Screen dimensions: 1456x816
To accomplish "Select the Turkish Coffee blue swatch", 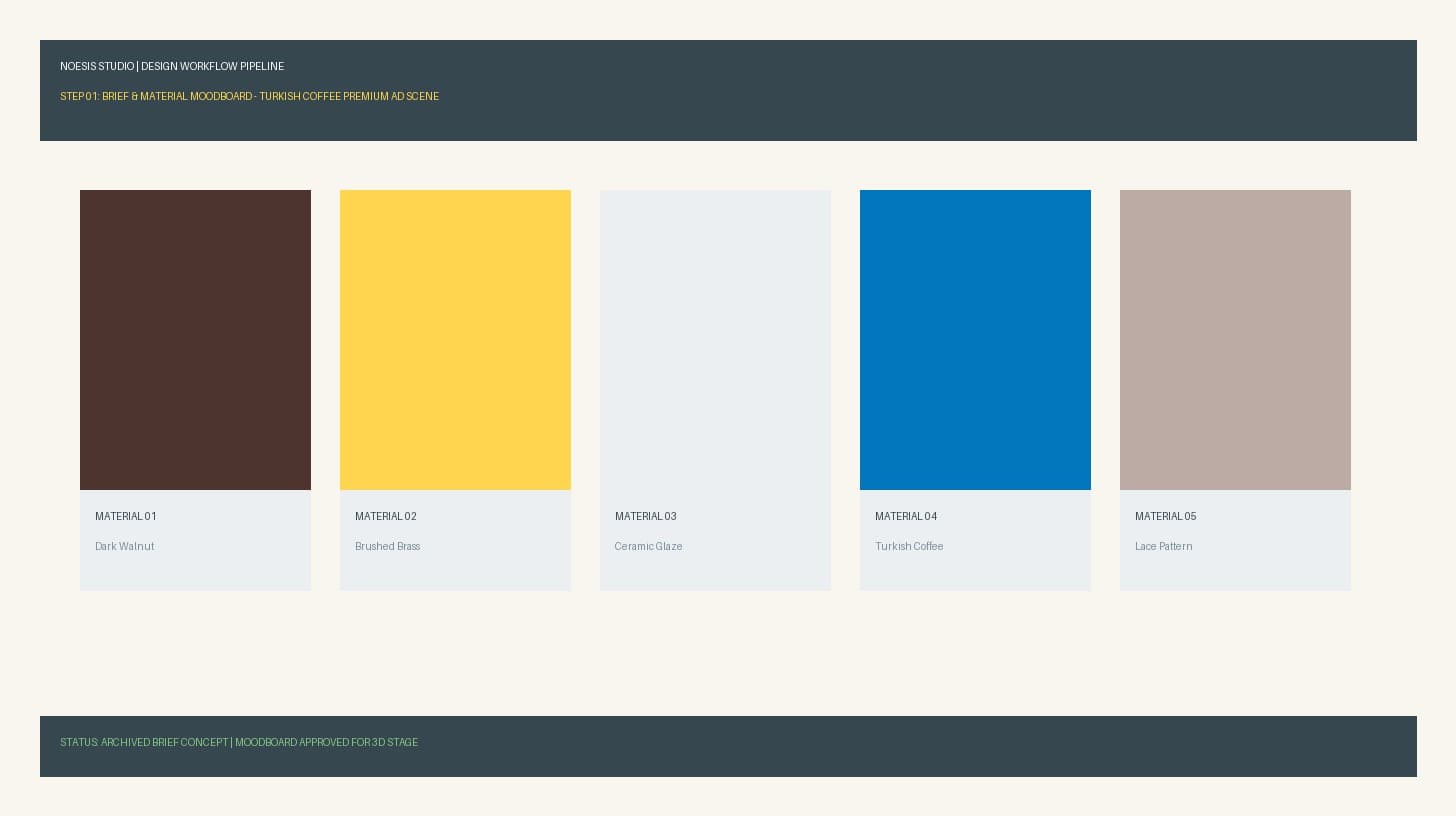I will pos(975,340).
